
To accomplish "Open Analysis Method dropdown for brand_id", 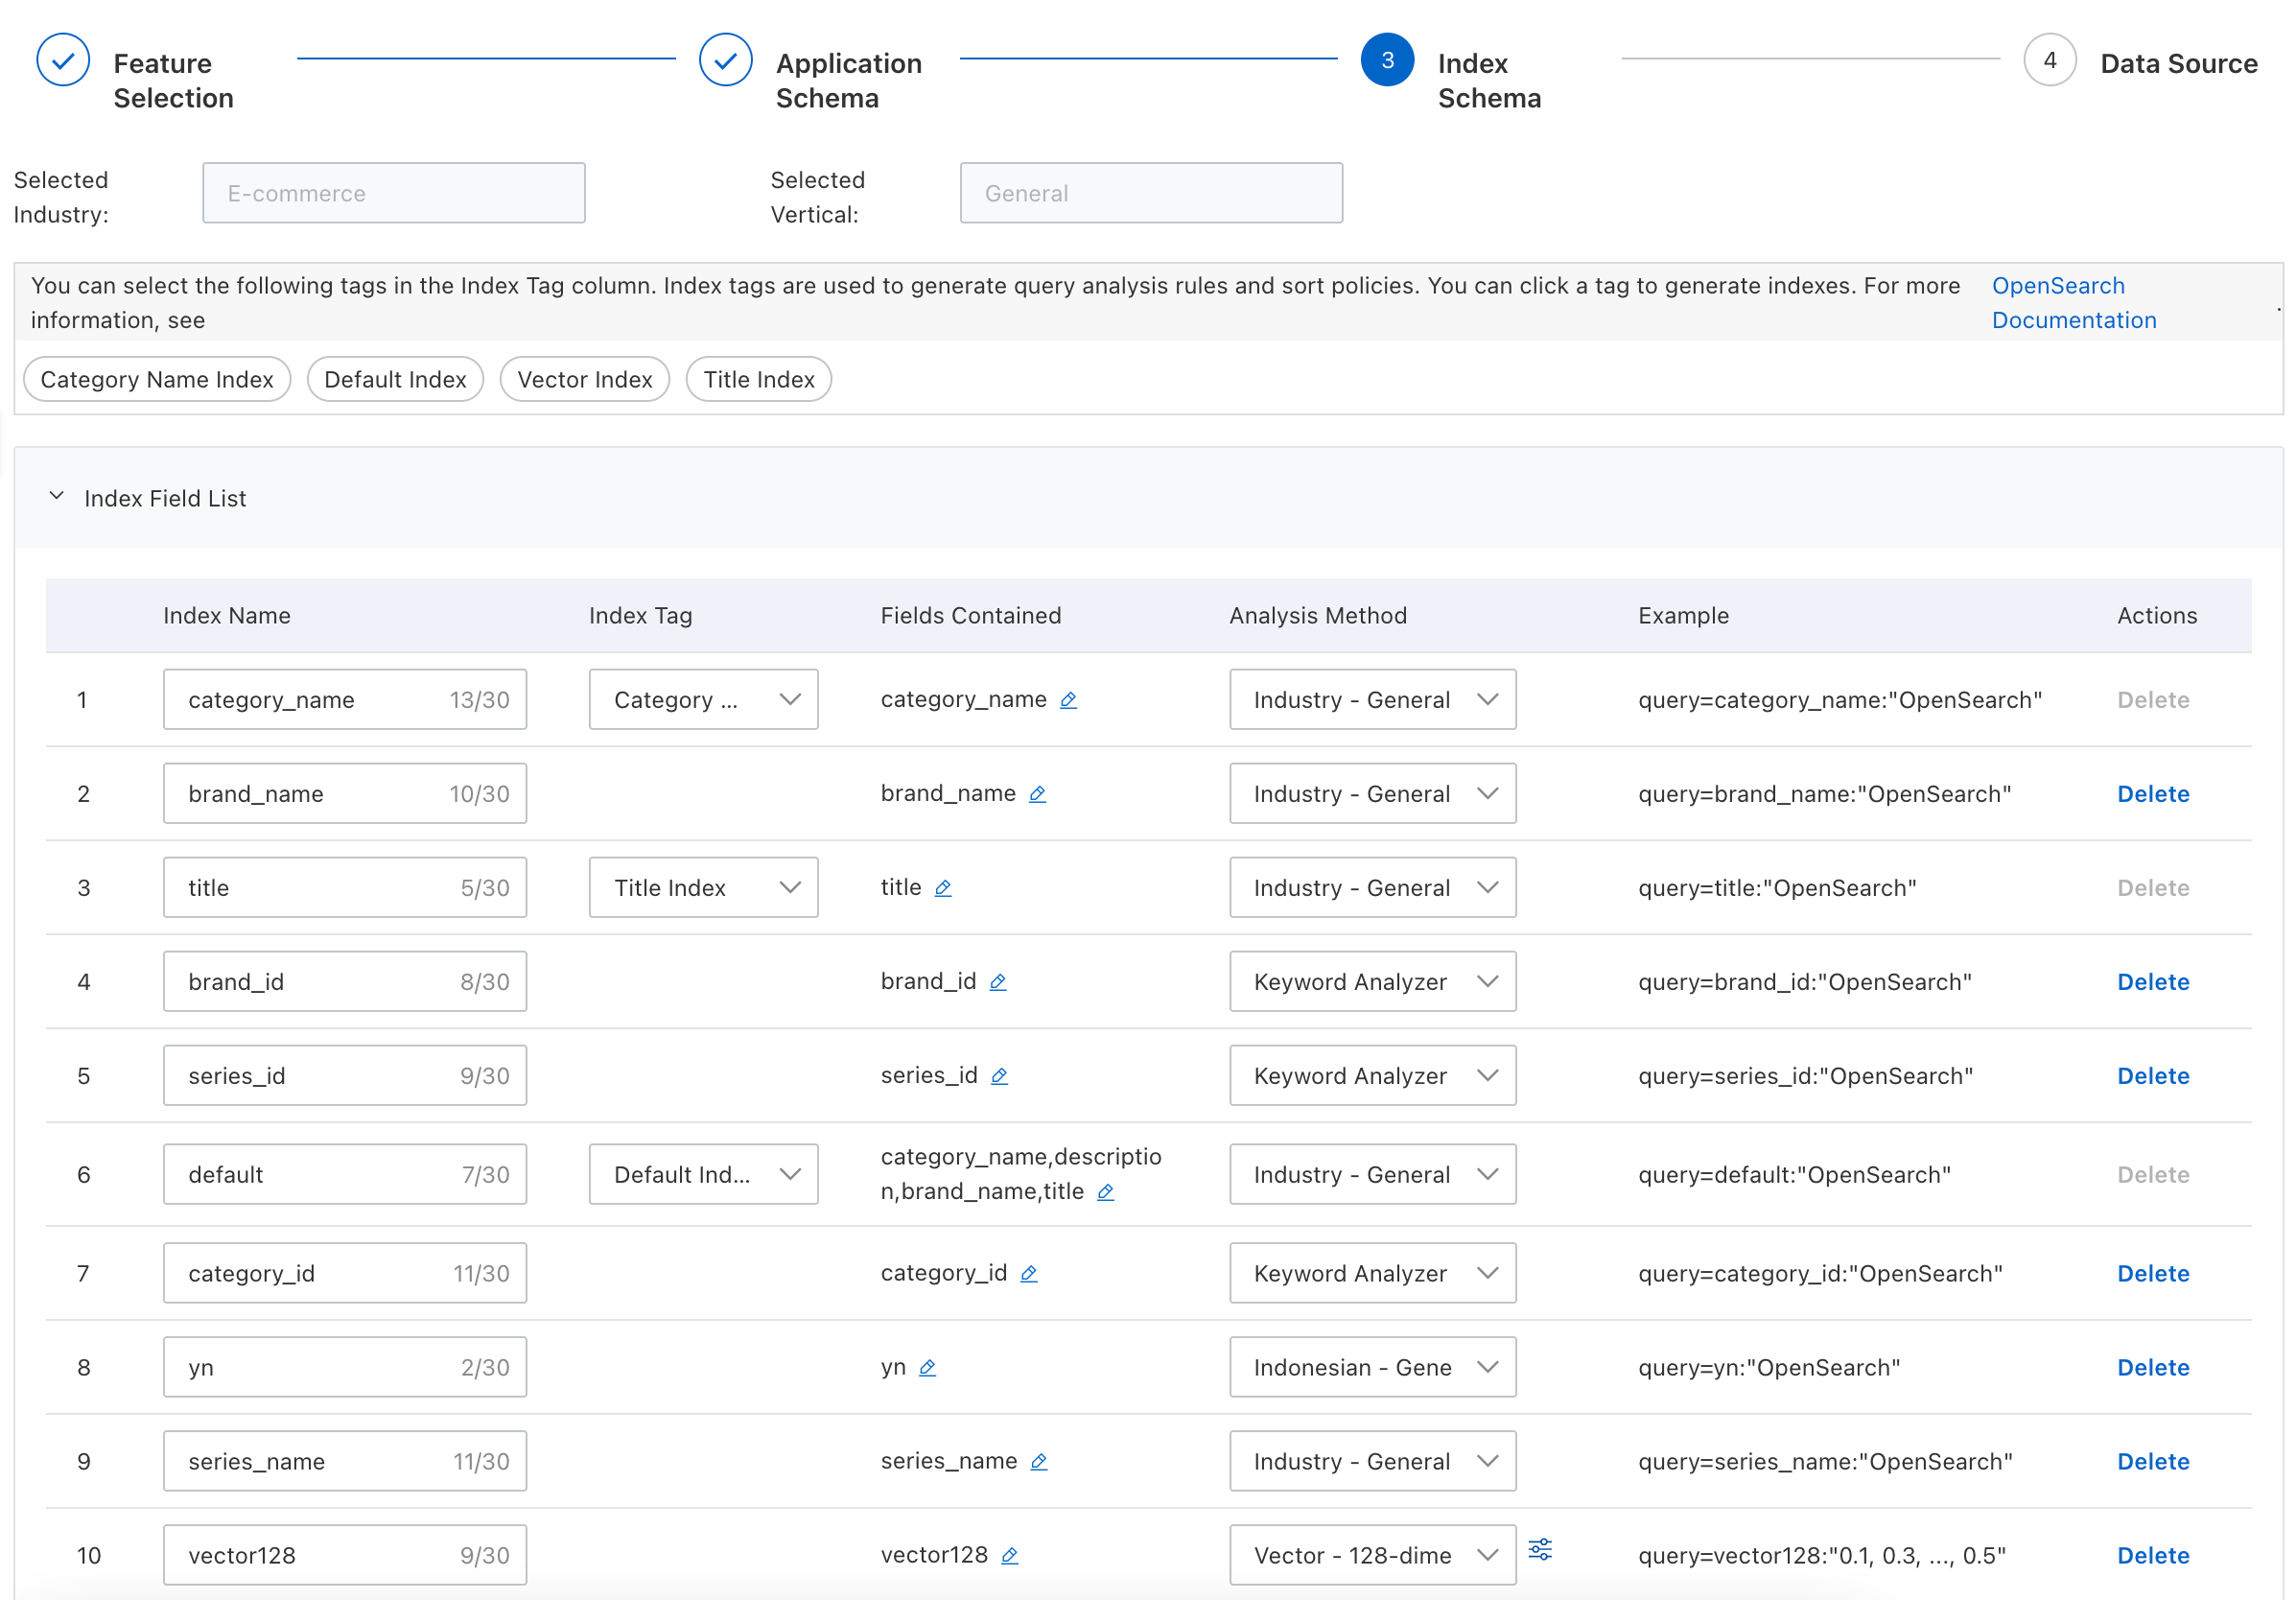I will pyautogui.click(x=1372, y=982).
